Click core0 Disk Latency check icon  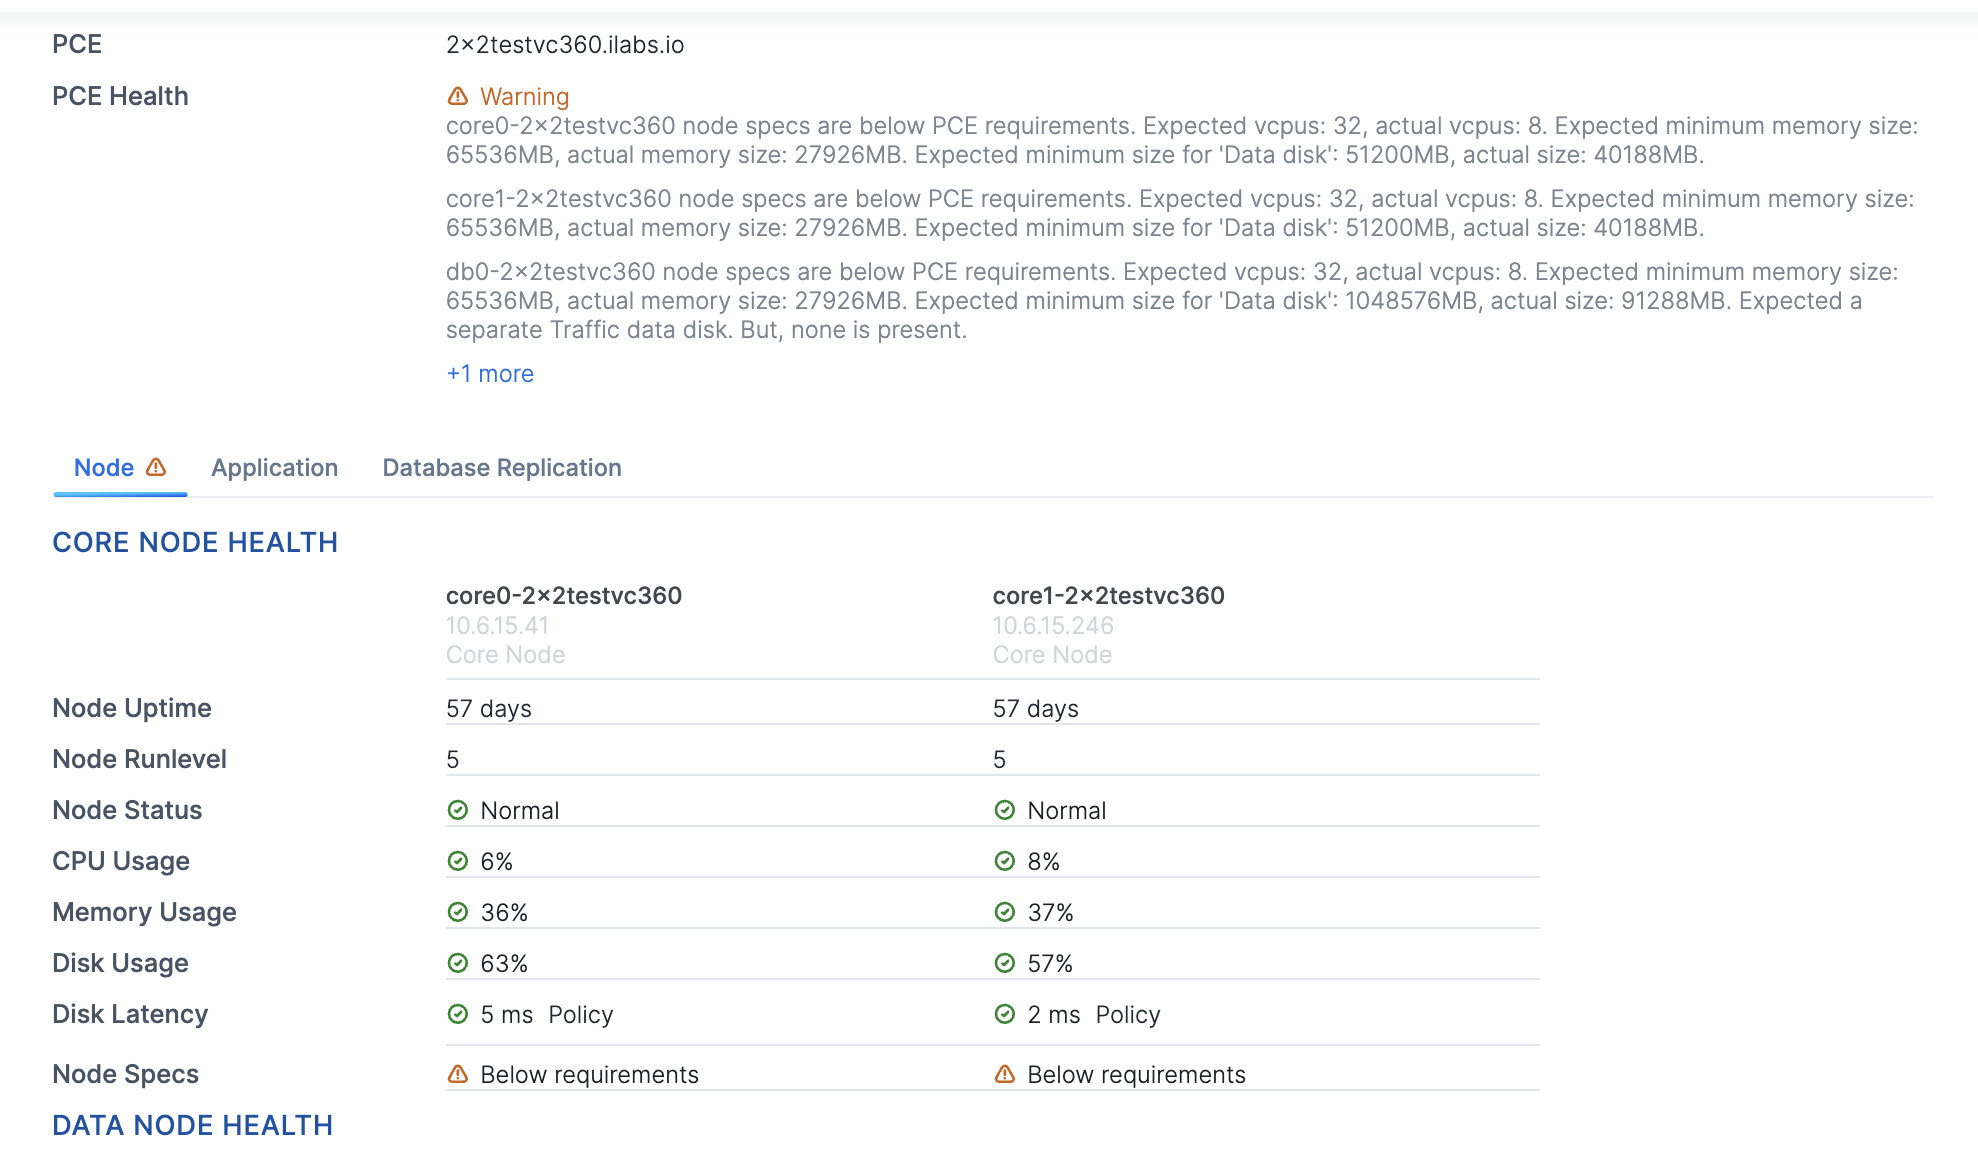click(458, 1014)
